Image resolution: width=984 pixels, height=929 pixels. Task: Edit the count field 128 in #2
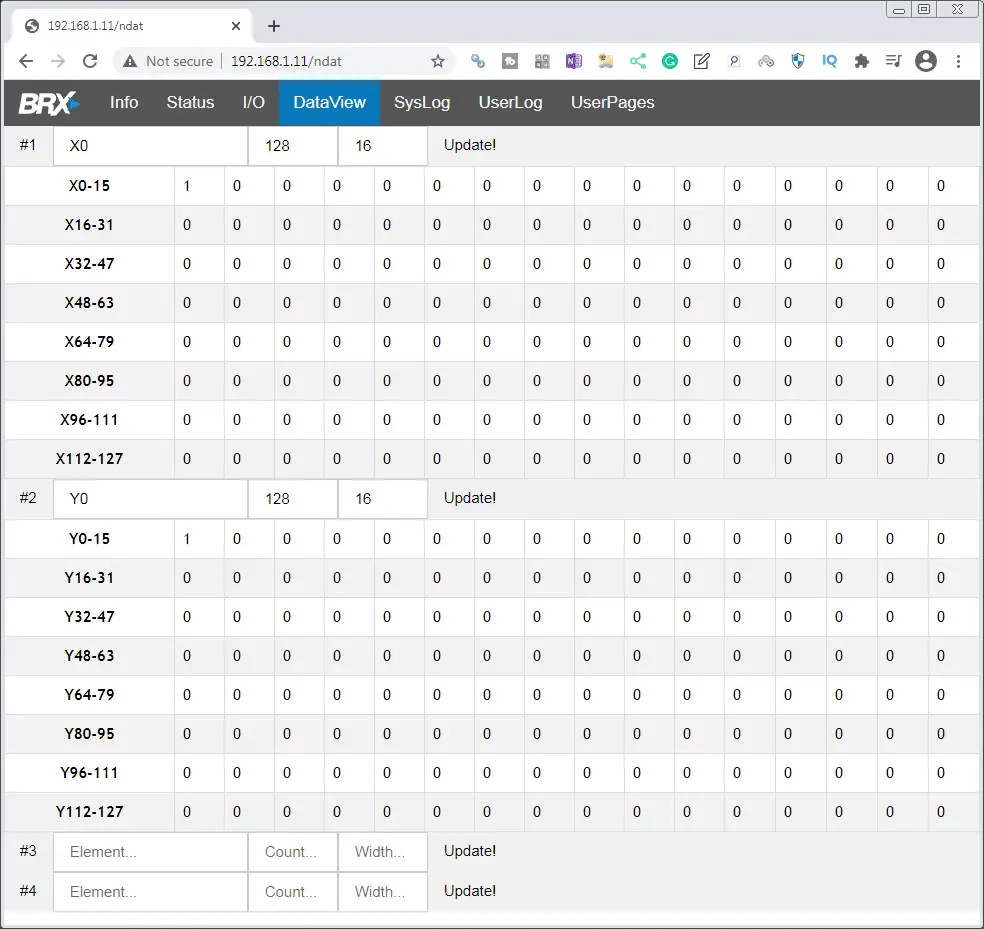coord(293,499)
